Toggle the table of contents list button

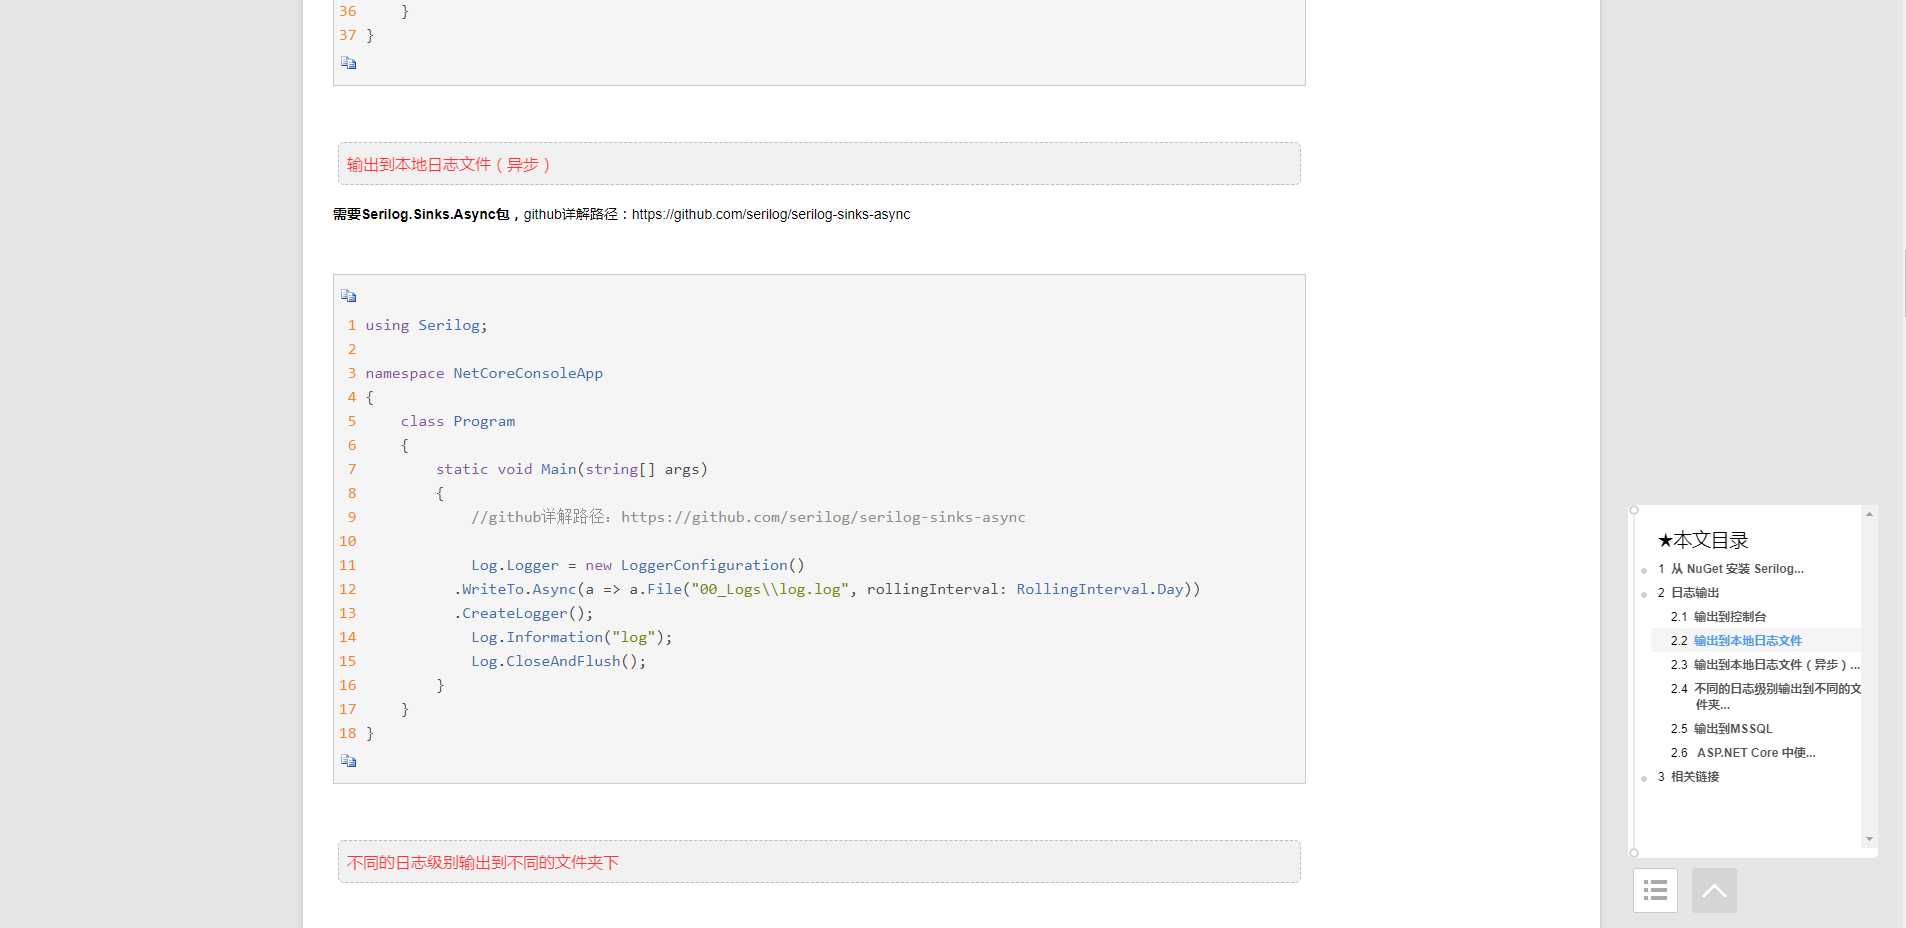click(1655, 890)
